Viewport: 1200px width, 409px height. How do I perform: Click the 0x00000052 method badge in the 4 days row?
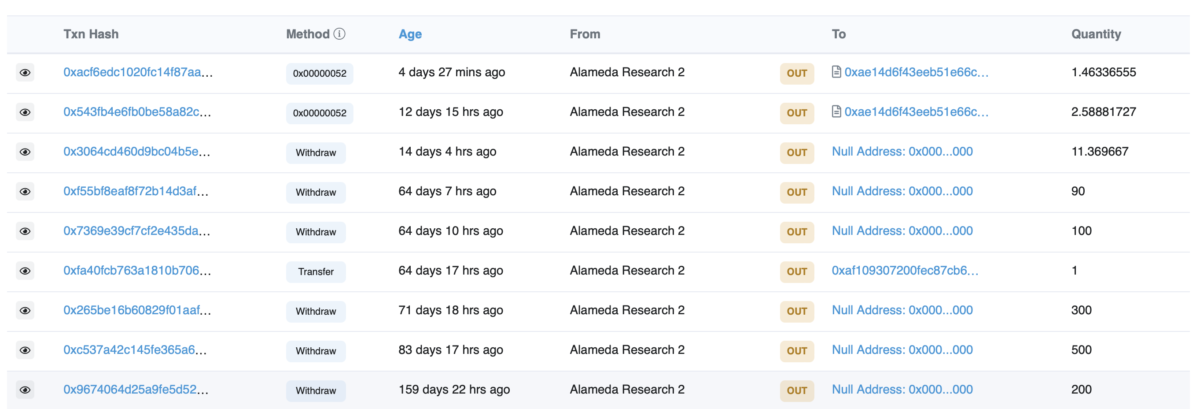320,73
